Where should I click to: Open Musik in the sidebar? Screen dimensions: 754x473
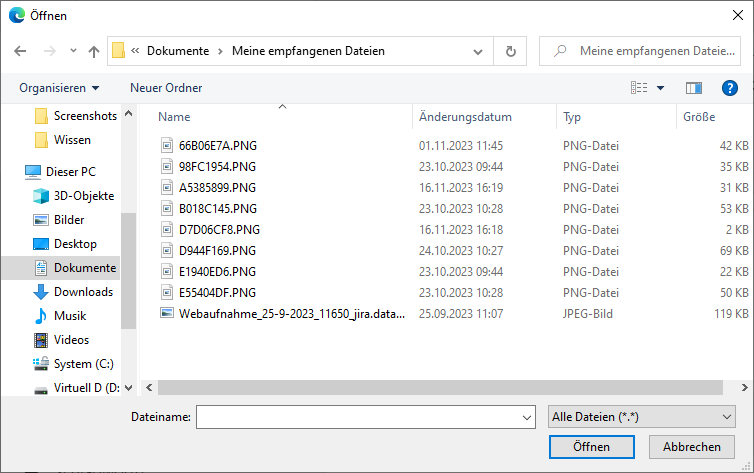(x=60, y=316)
